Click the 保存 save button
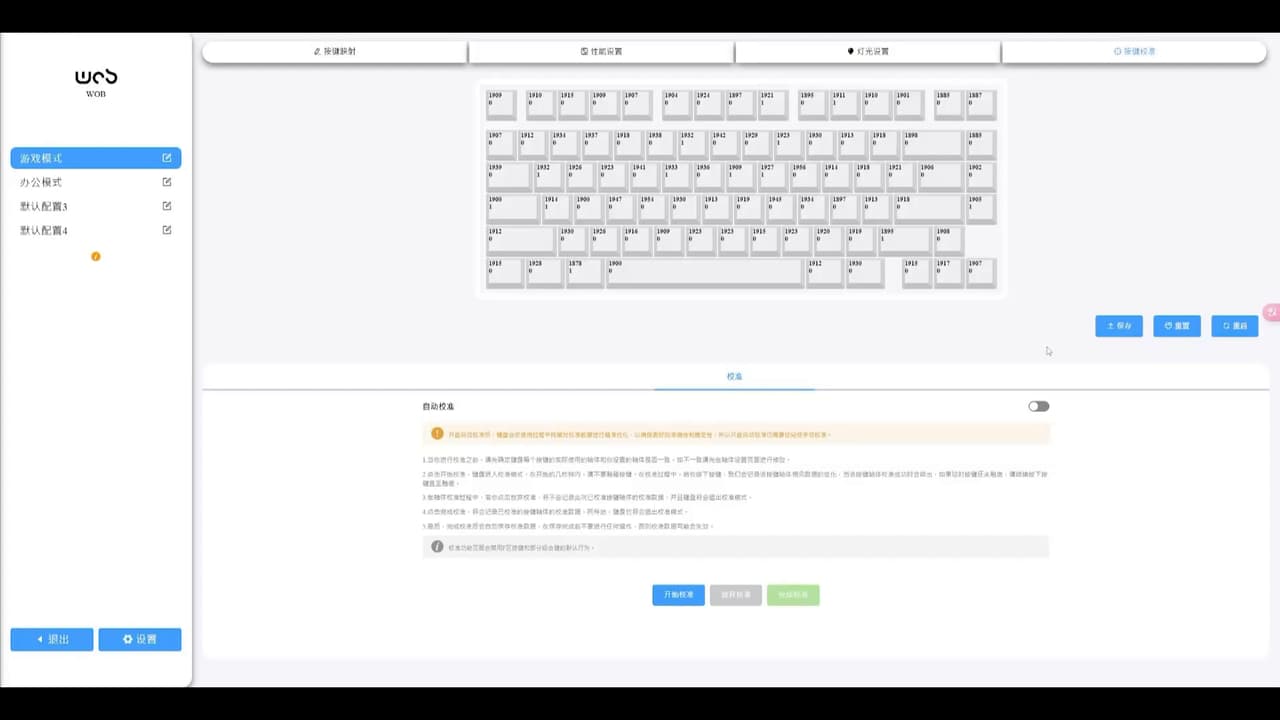 (x=1119, y=326)
